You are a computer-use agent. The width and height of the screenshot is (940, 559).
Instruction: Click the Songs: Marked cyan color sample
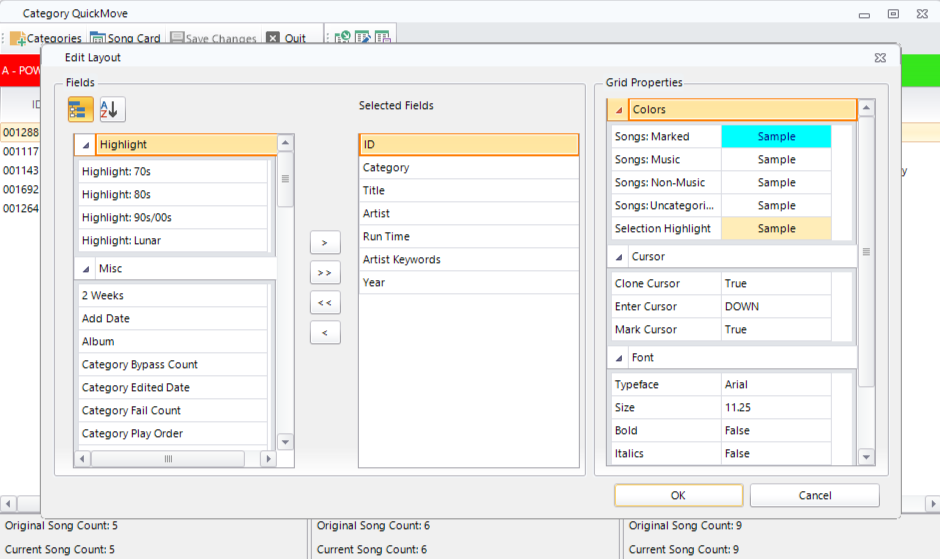776,137
